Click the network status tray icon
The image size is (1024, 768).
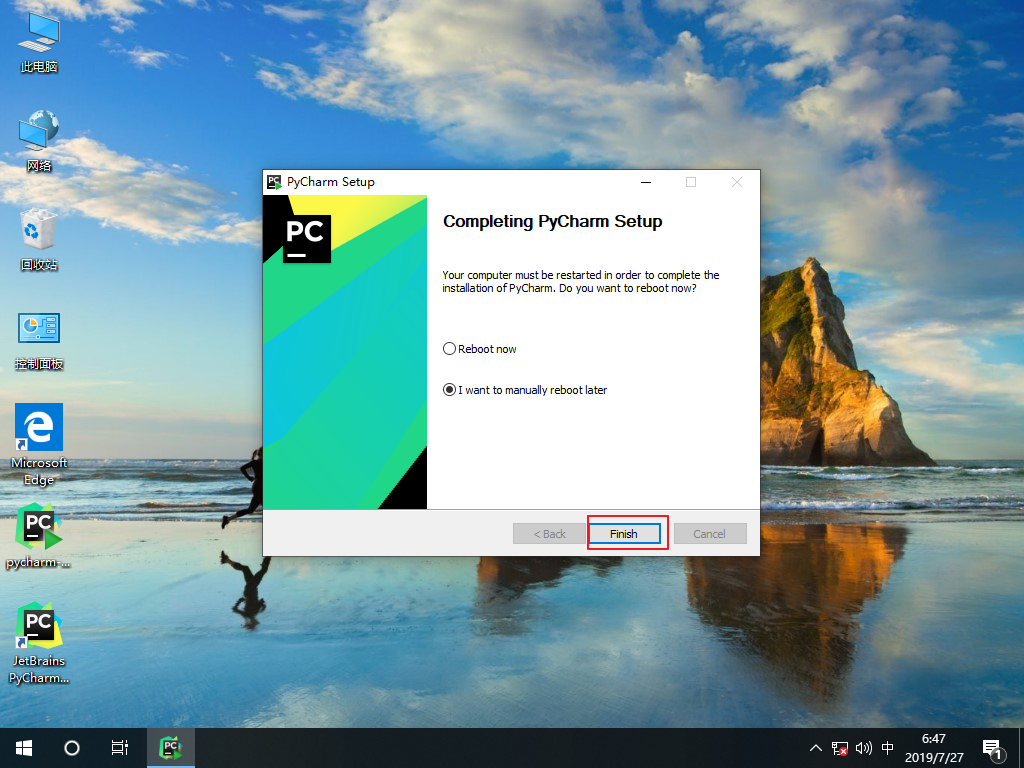click(x=840, y=747)
